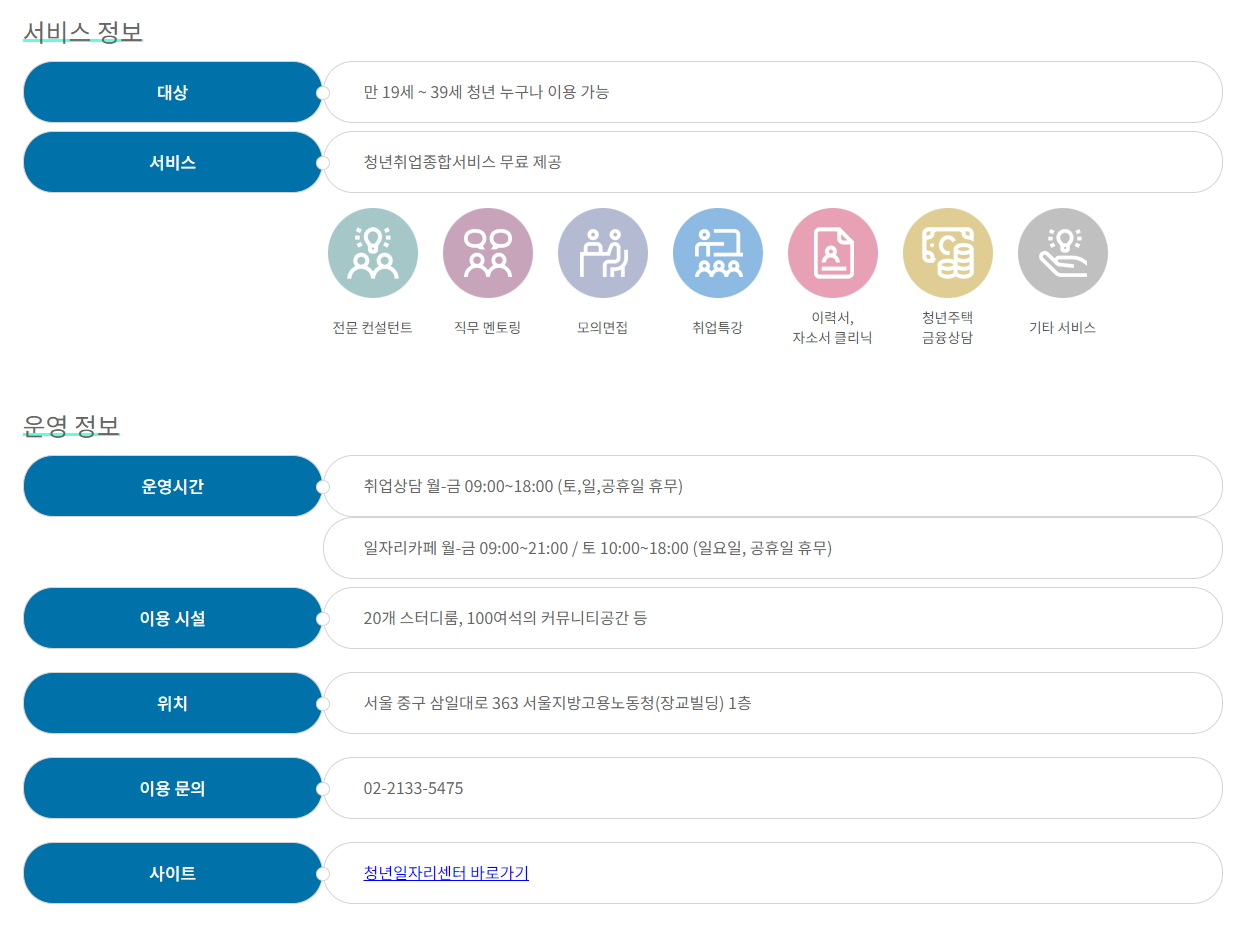1239x943 pixels.
Task: Open the 모의면접 interview icon
Action: (x=602, y=253)
